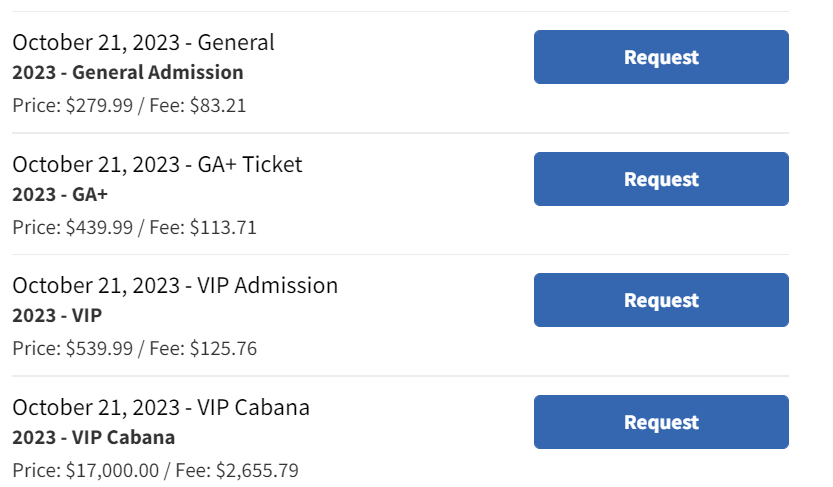Select the $2,655.79 fee amount
Screen dimensions: 833x487
(256, 470)
